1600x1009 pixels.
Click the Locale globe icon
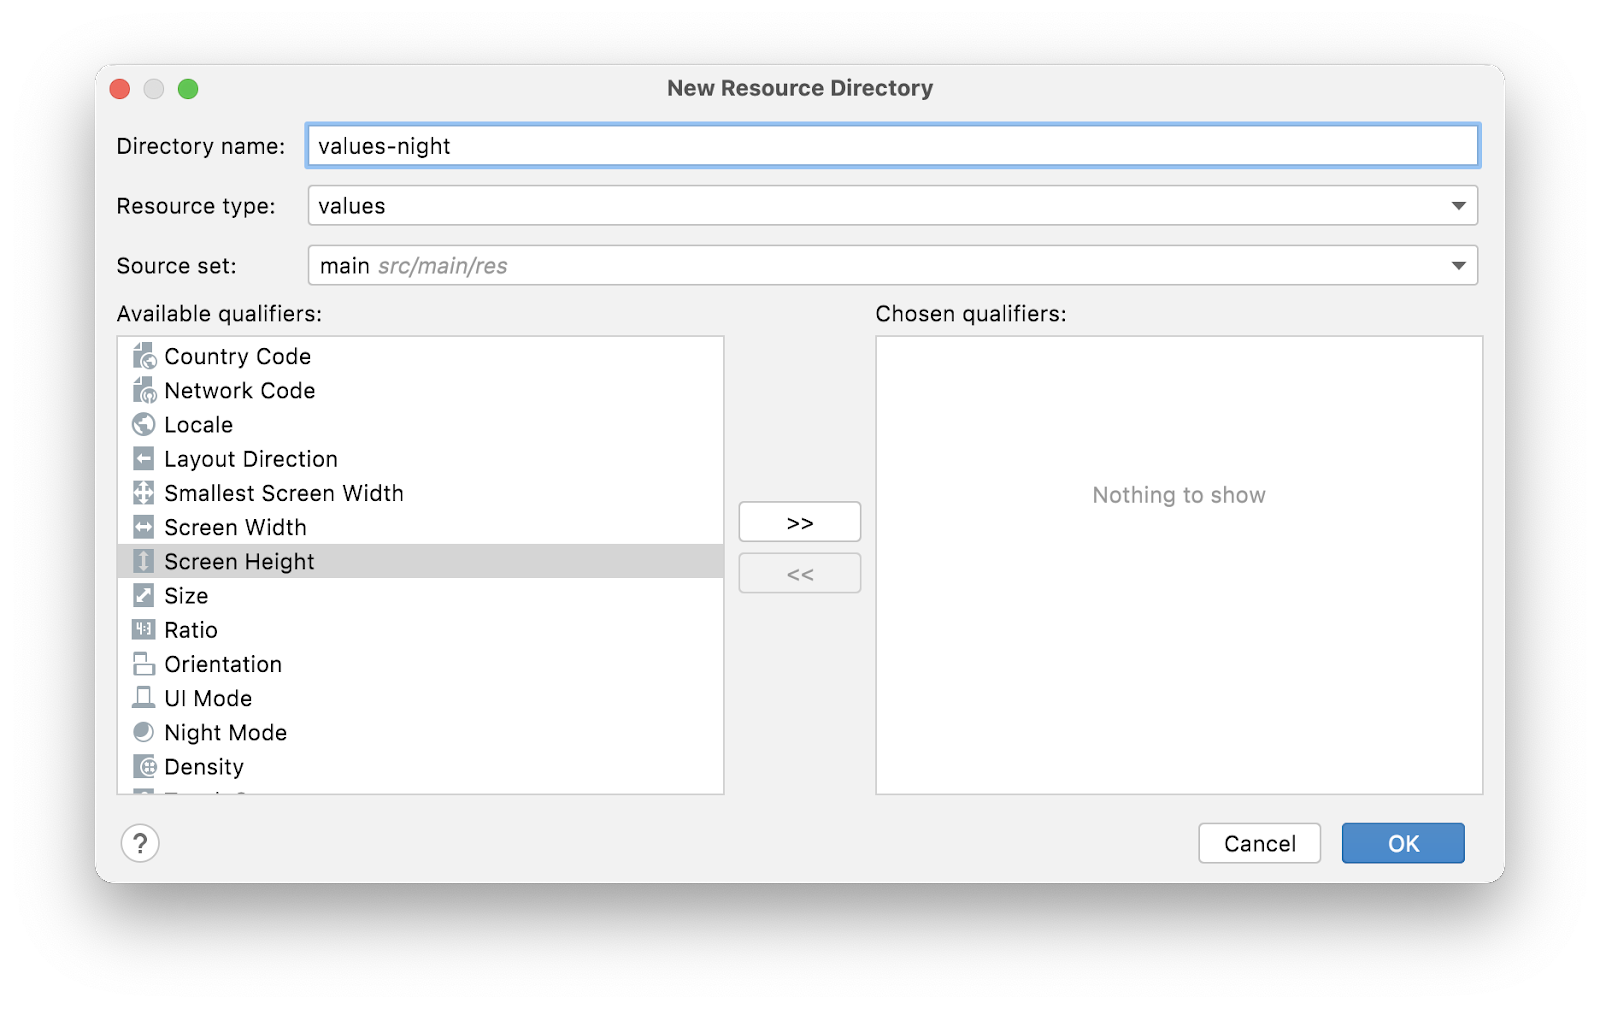[144, 425]
